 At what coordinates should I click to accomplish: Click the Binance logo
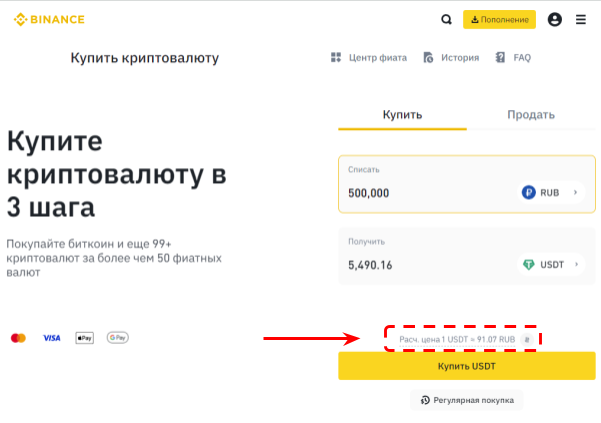(49, 19)
